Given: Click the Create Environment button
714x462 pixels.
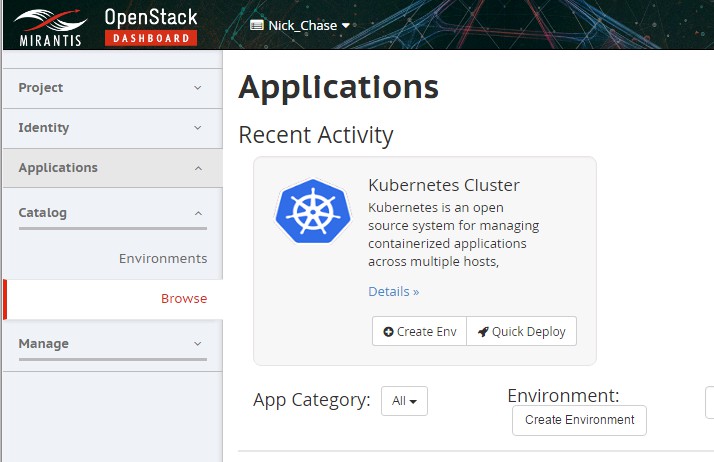Looking at the screenshot, I should [579, 420].
